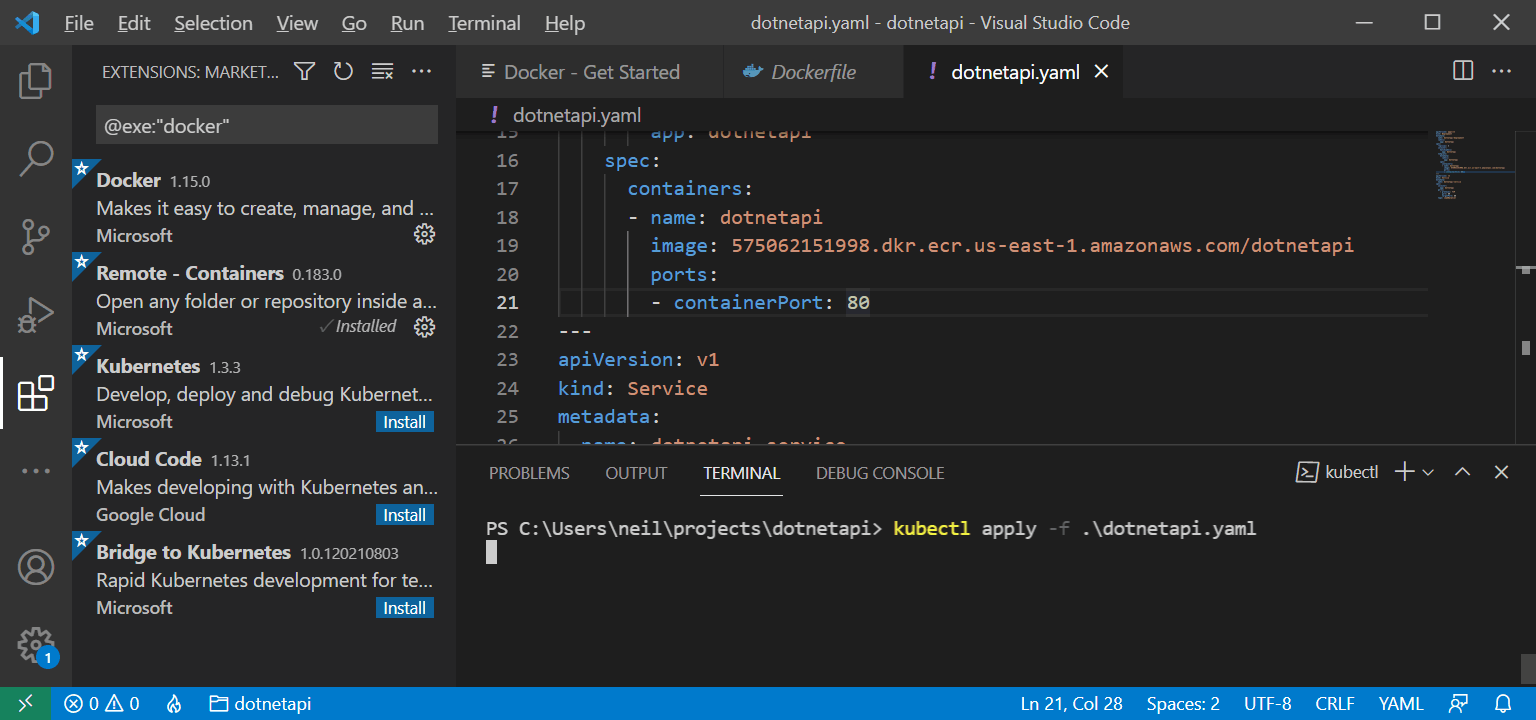Viewport: 1536px width, 720px height.
Task: Open the Explorer view in activity bar
Action: 36,81
